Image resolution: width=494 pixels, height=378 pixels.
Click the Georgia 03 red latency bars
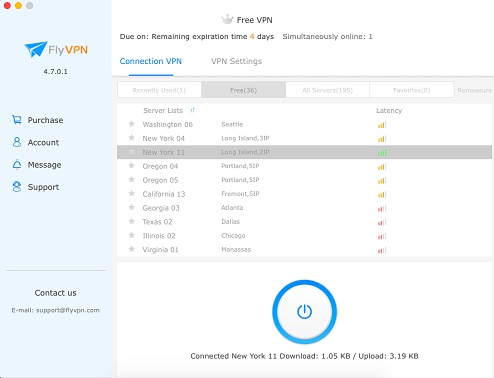click(x=382, y=209)
